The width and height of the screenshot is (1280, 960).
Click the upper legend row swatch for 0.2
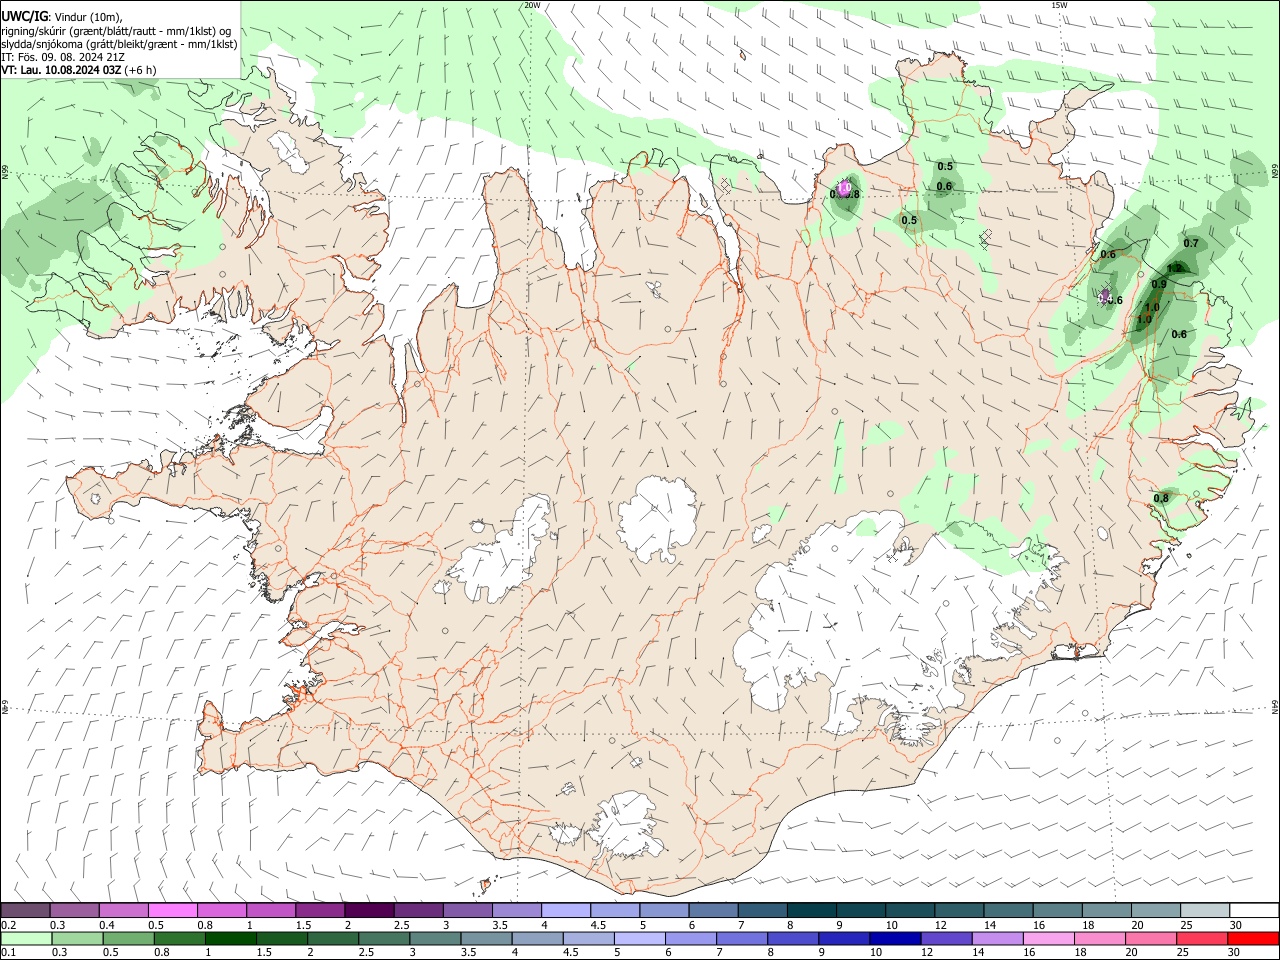coord(25,910)
